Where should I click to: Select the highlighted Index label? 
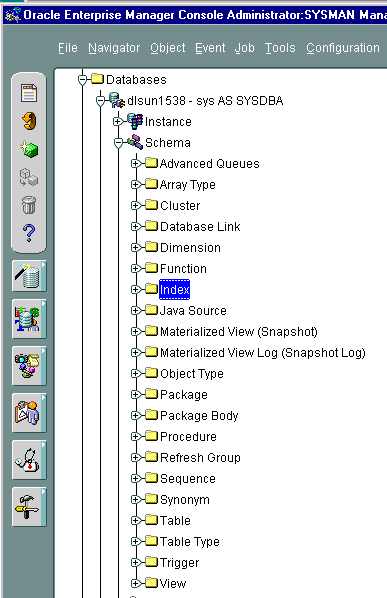coord(174,289)
